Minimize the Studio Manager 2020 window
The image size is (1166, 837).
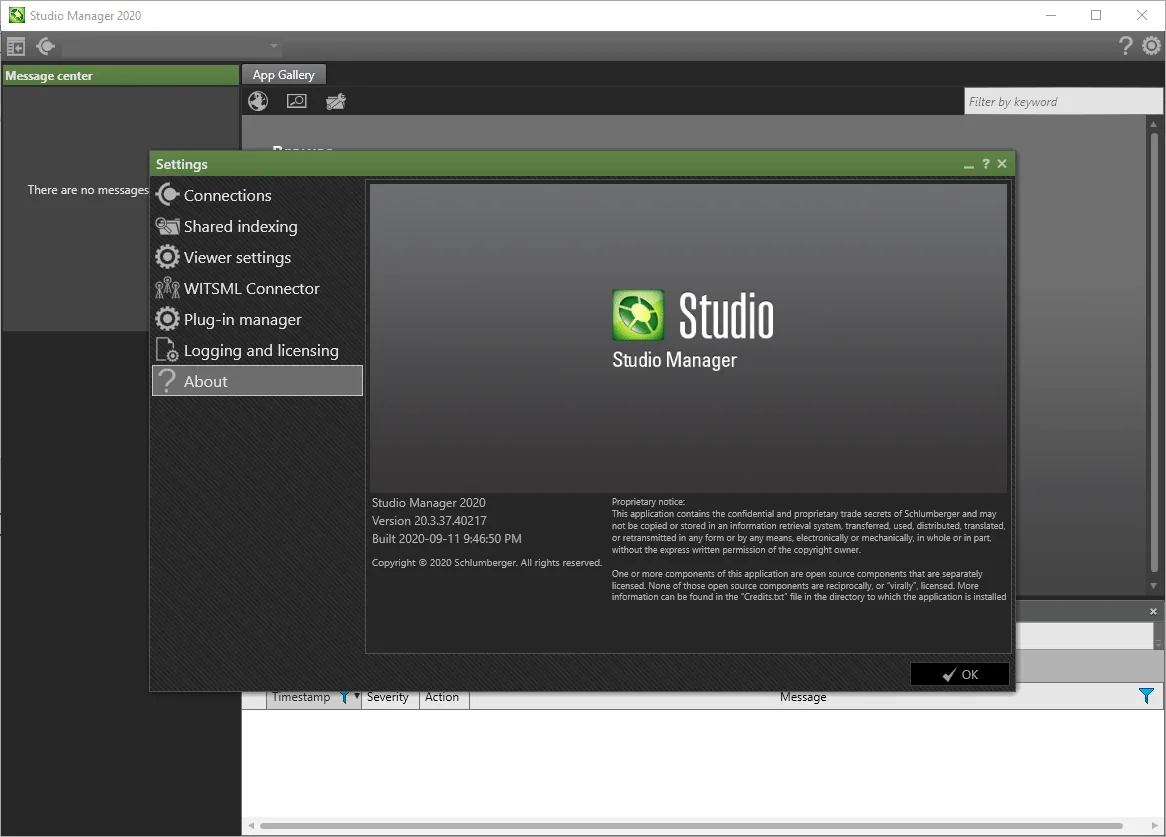(x=1051, y=16)
